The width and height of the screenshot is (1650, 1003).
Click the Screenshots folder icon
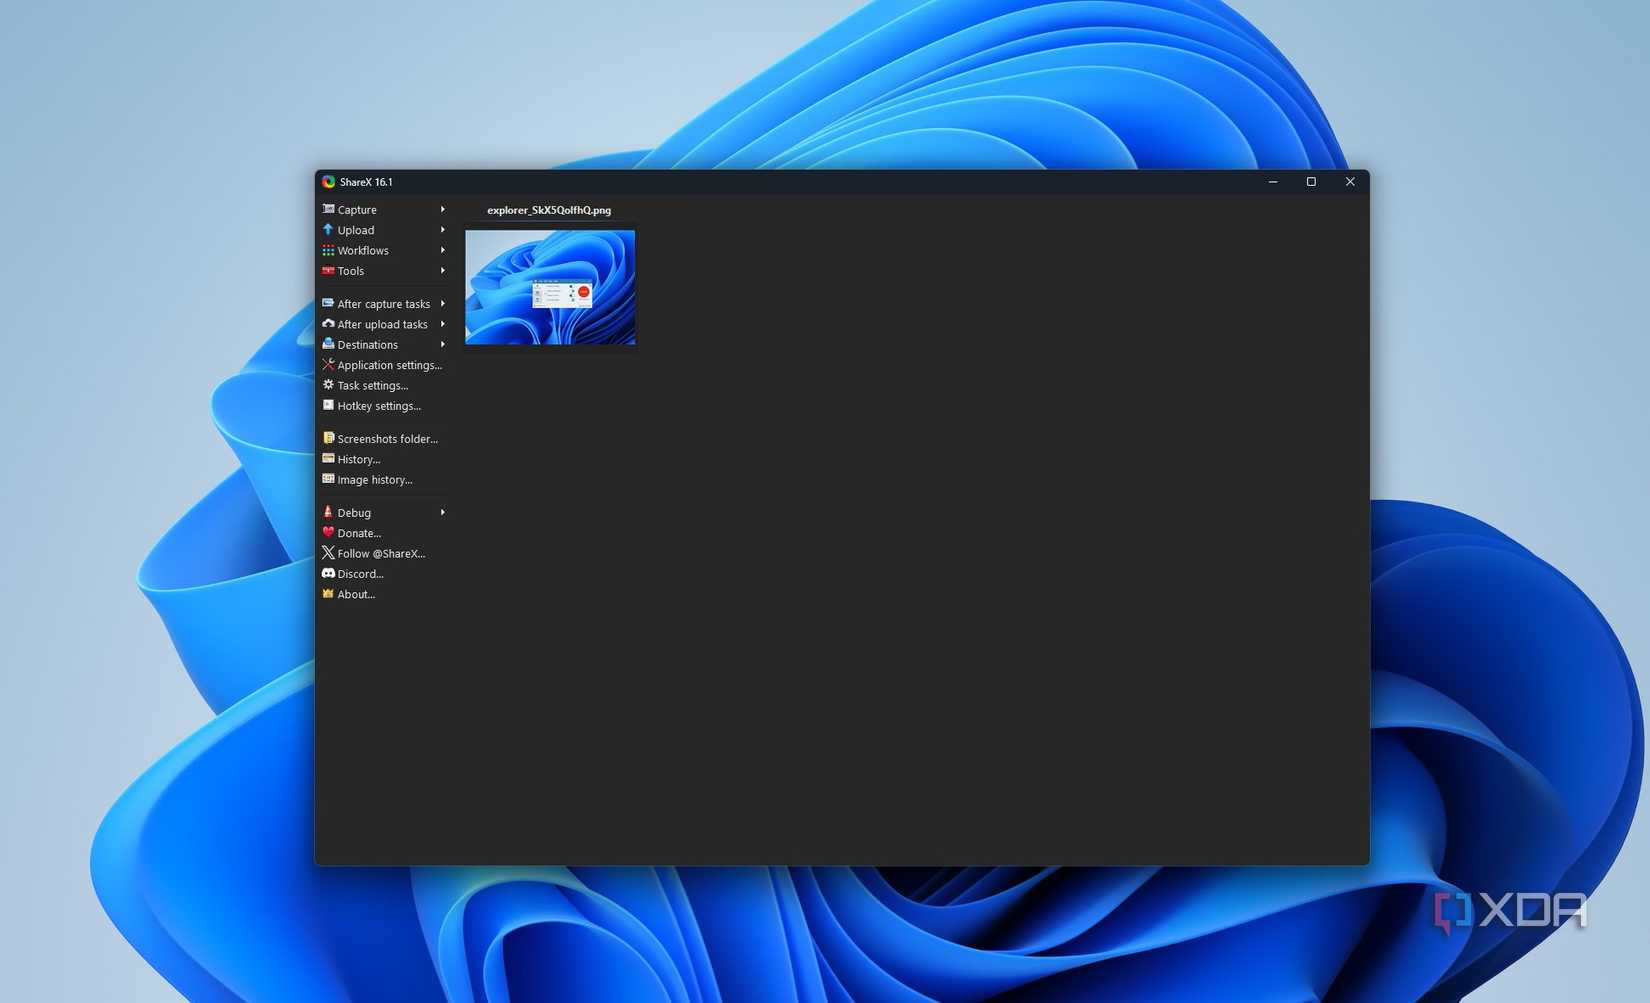(x=328, y=438)
